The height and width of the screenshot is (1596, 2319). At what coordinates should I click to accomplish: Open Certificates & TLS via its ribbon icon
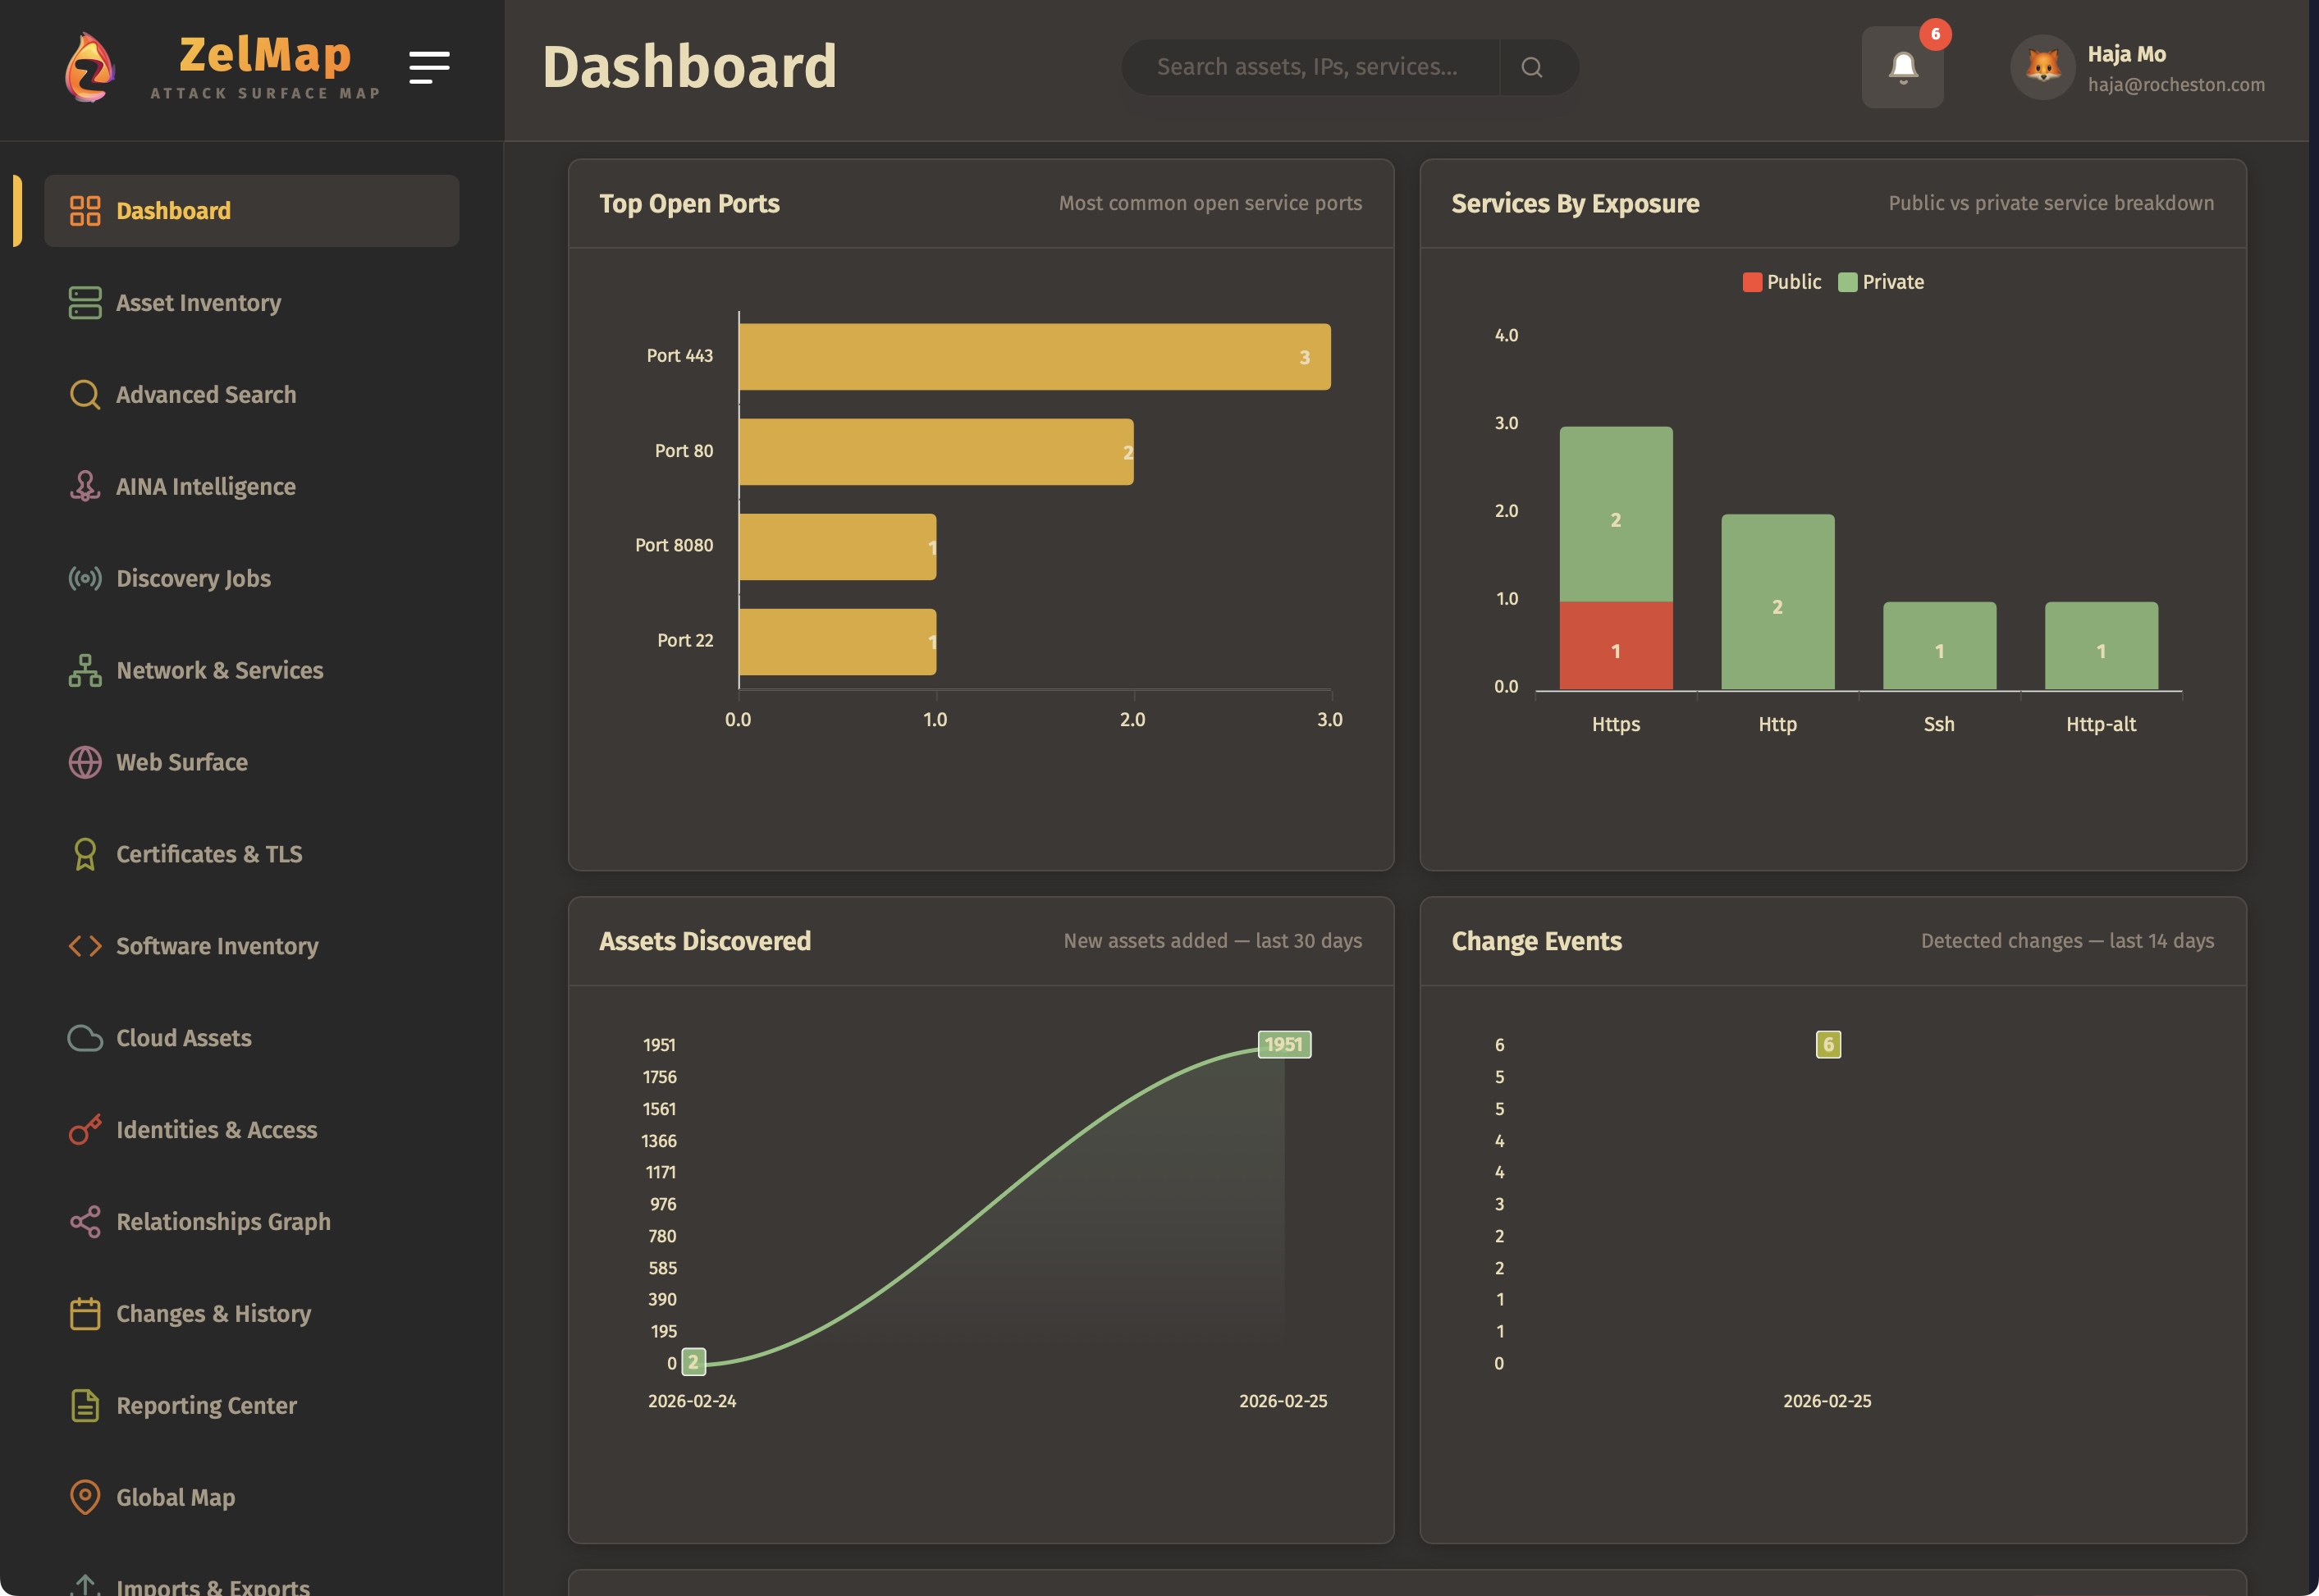click(85, 854)
